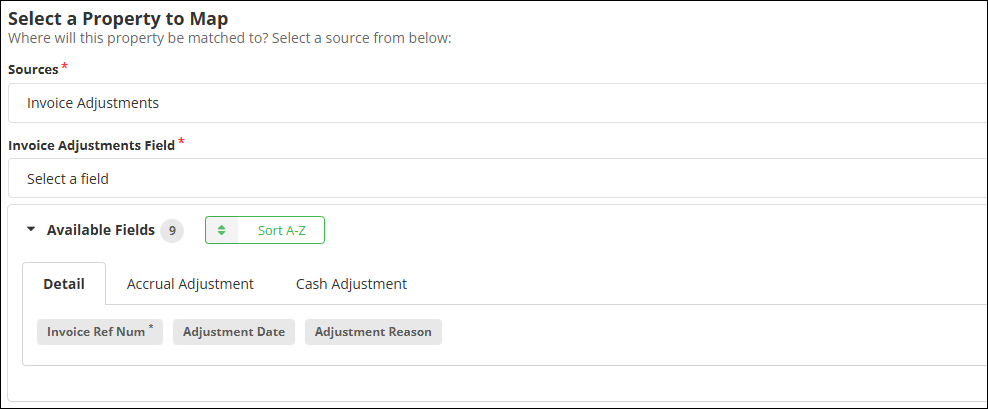Switch to the Detail tab
988x409 pixels.
[64, 284]
